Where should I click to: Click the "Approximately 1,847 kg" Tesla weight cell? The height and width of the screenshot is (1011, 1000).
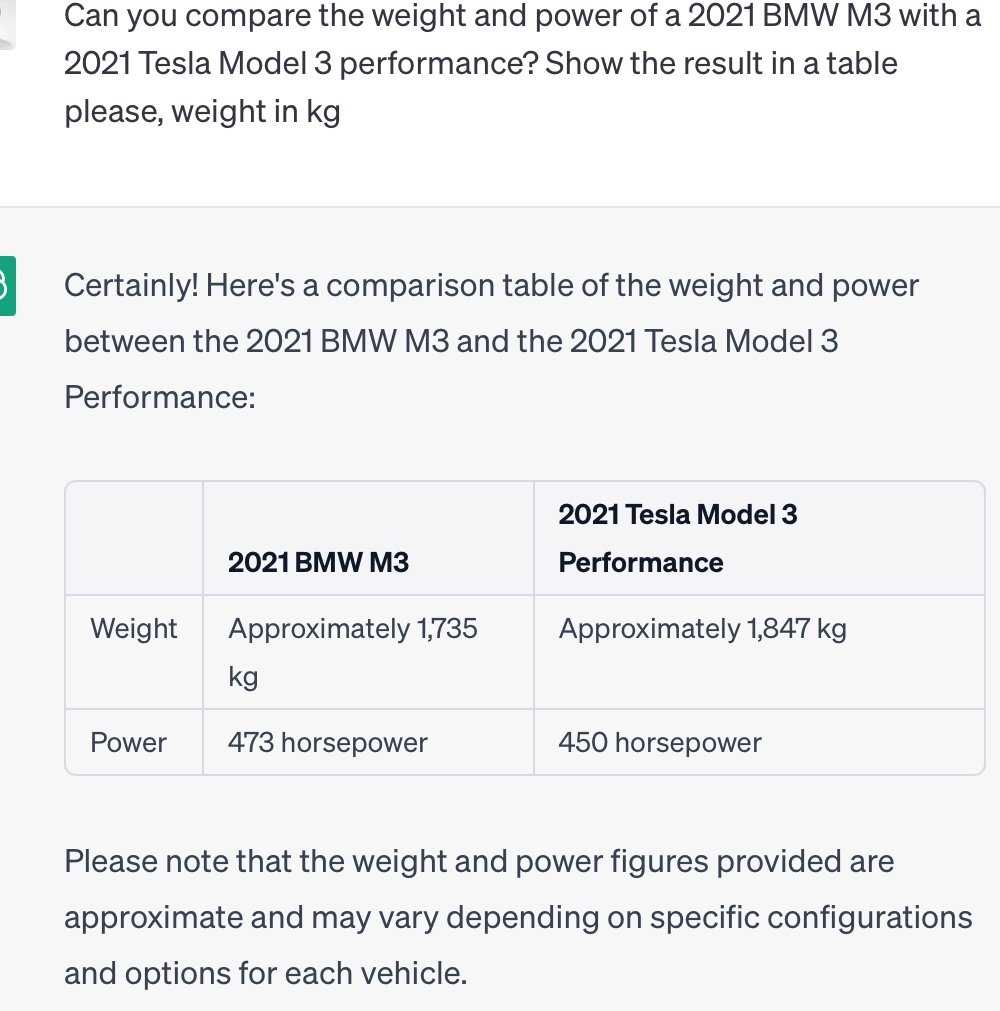click(x=702, y=629)
